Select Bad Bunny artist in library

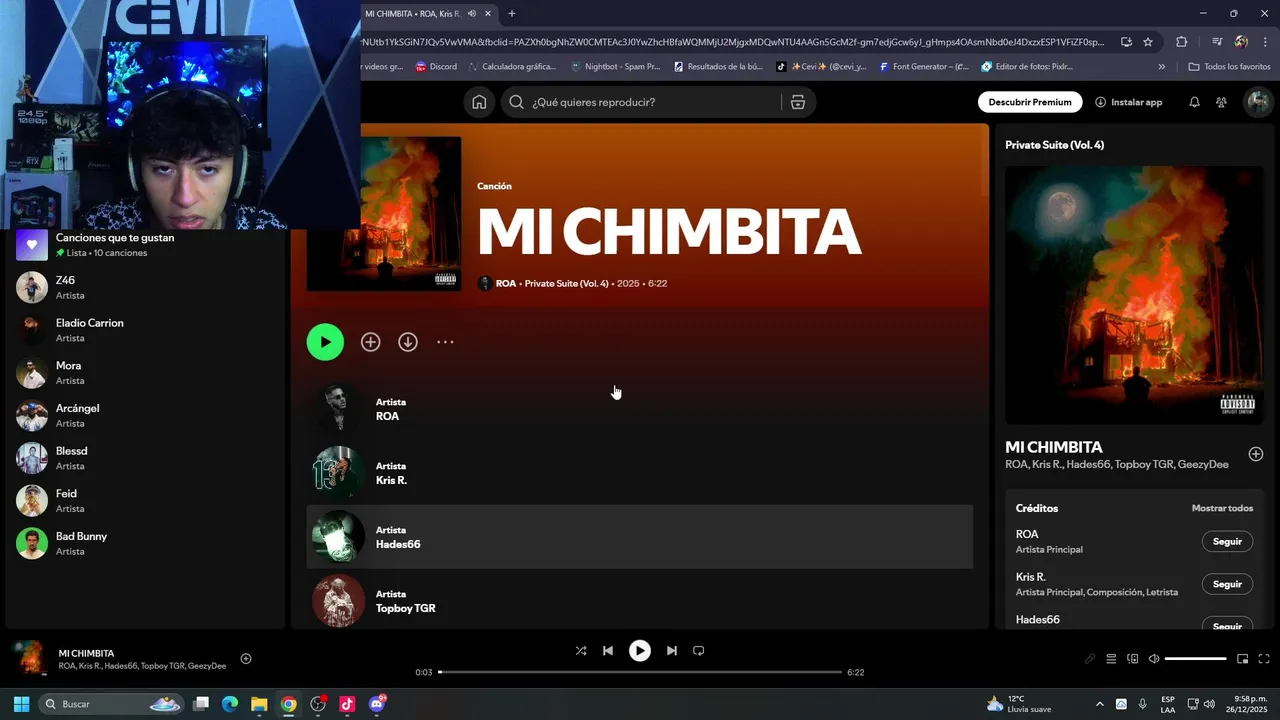[145, 543]
